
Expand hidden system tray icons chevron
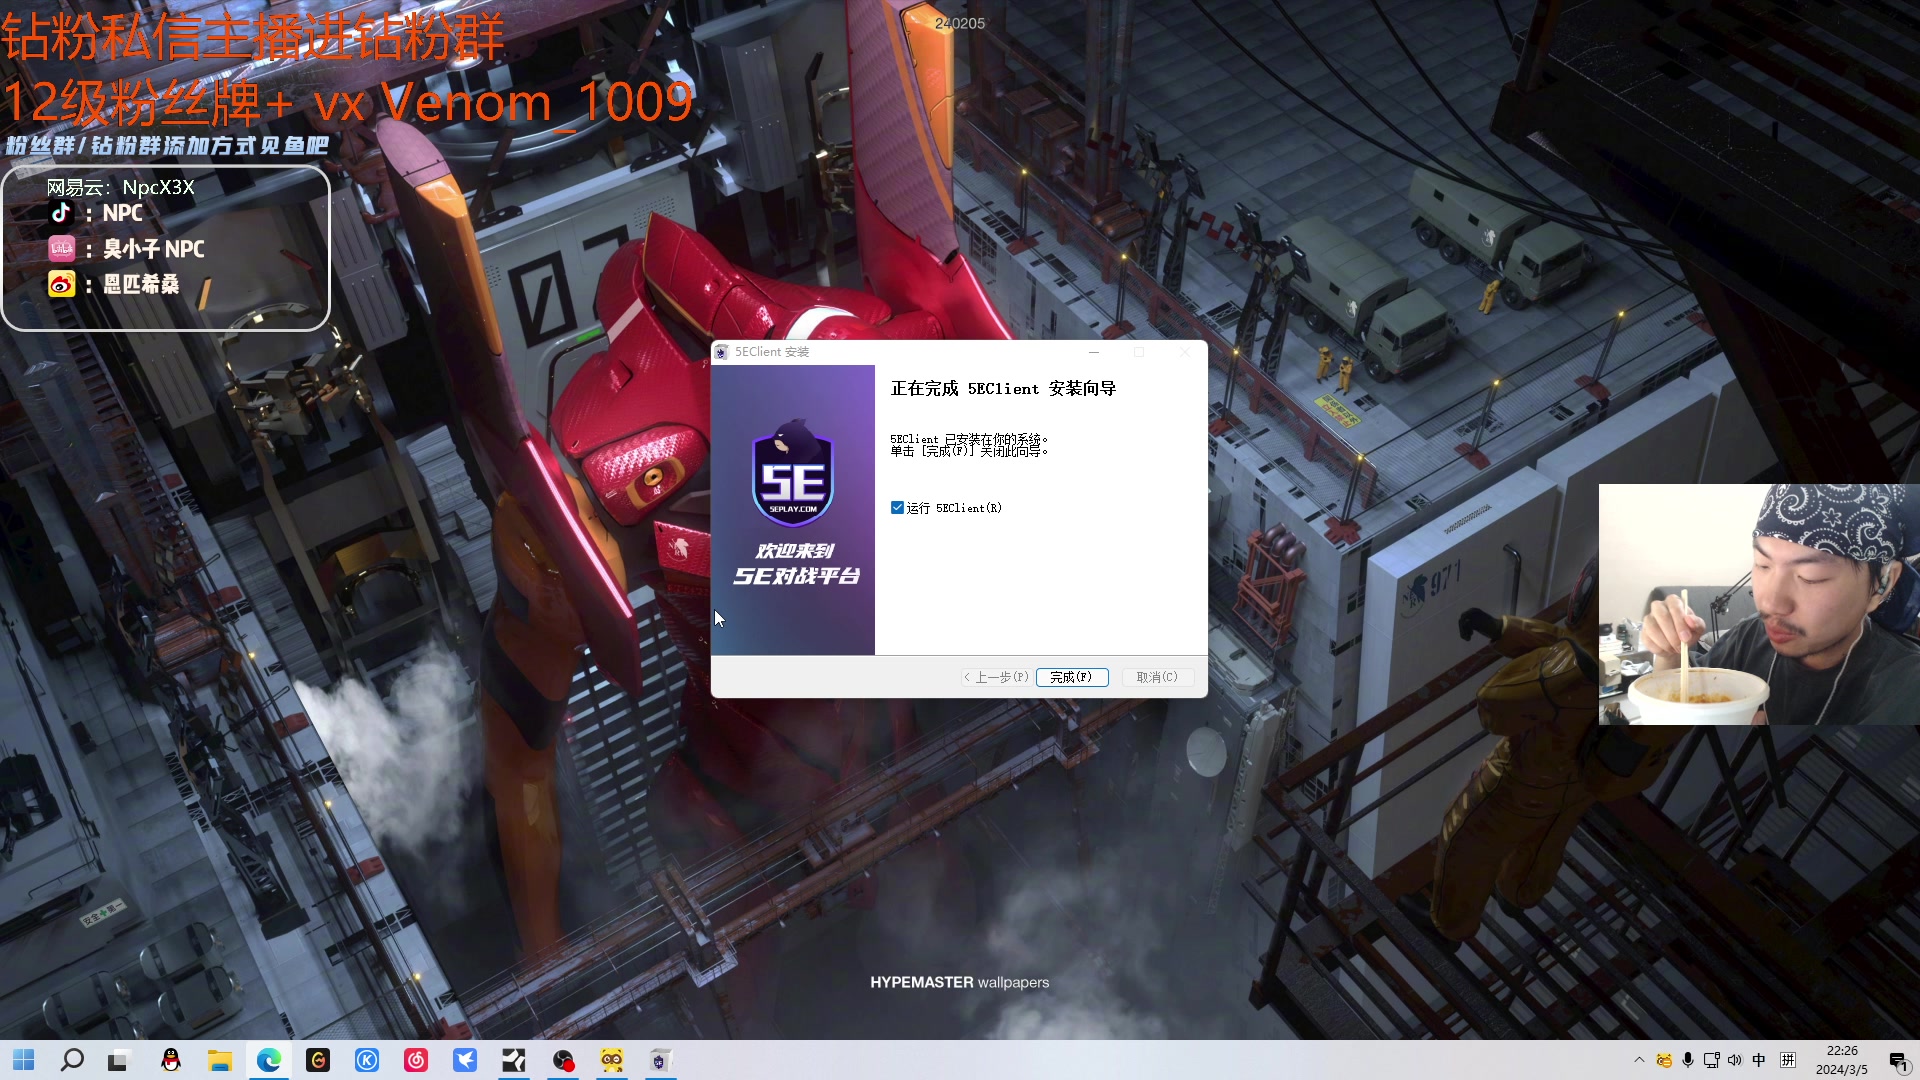pyautogui.click(x=1639, y=1060)
